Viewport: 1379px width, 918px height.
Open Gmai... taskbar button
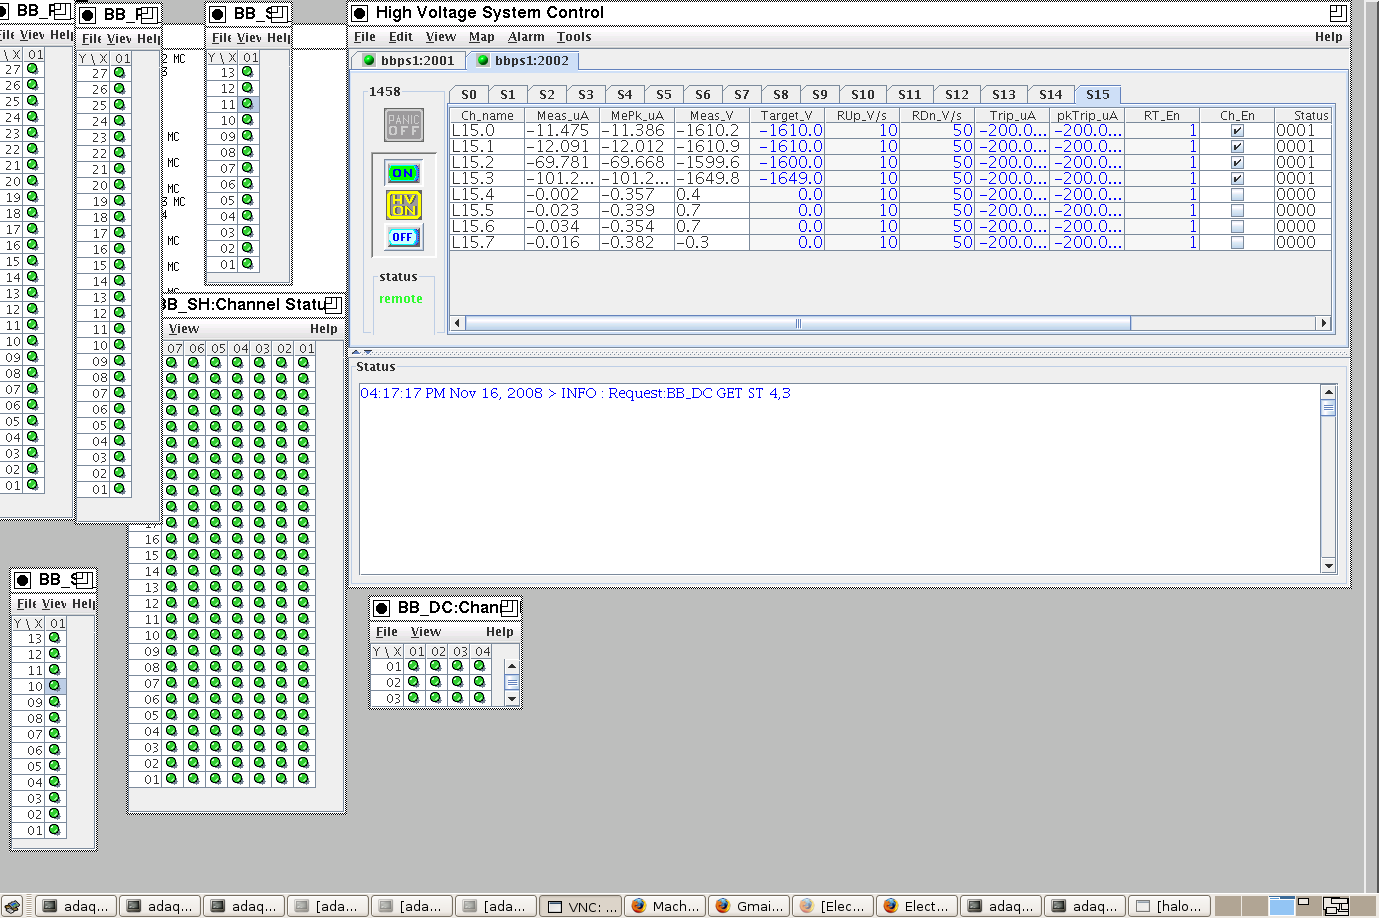750,906
